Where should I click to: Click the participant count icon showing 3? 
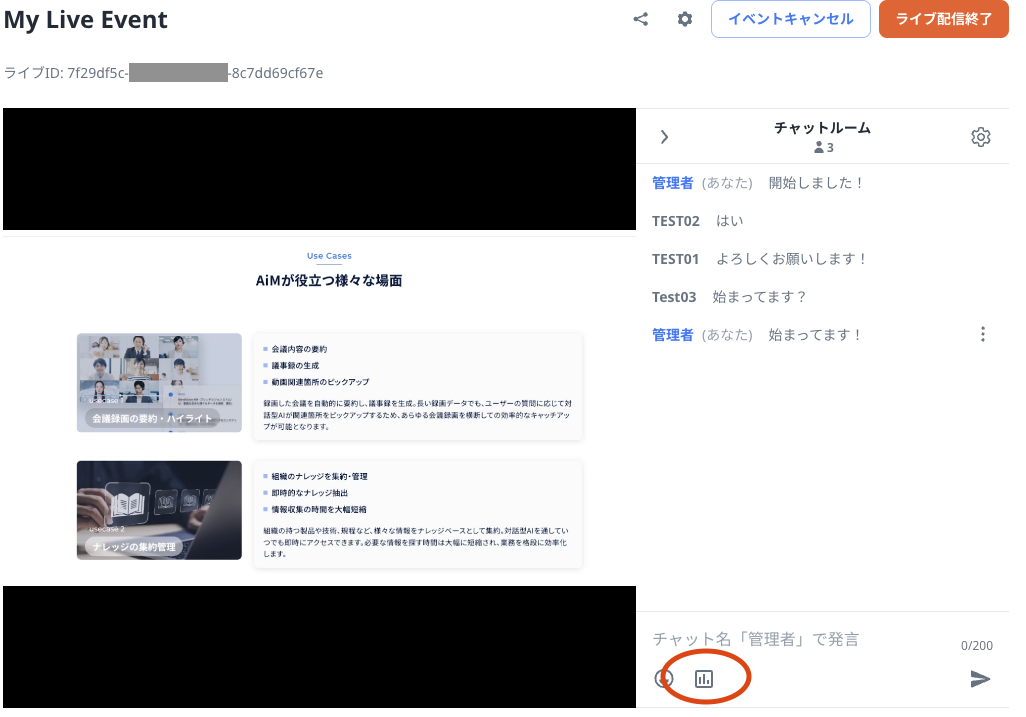pyautogui.click(x=823, y=147)
